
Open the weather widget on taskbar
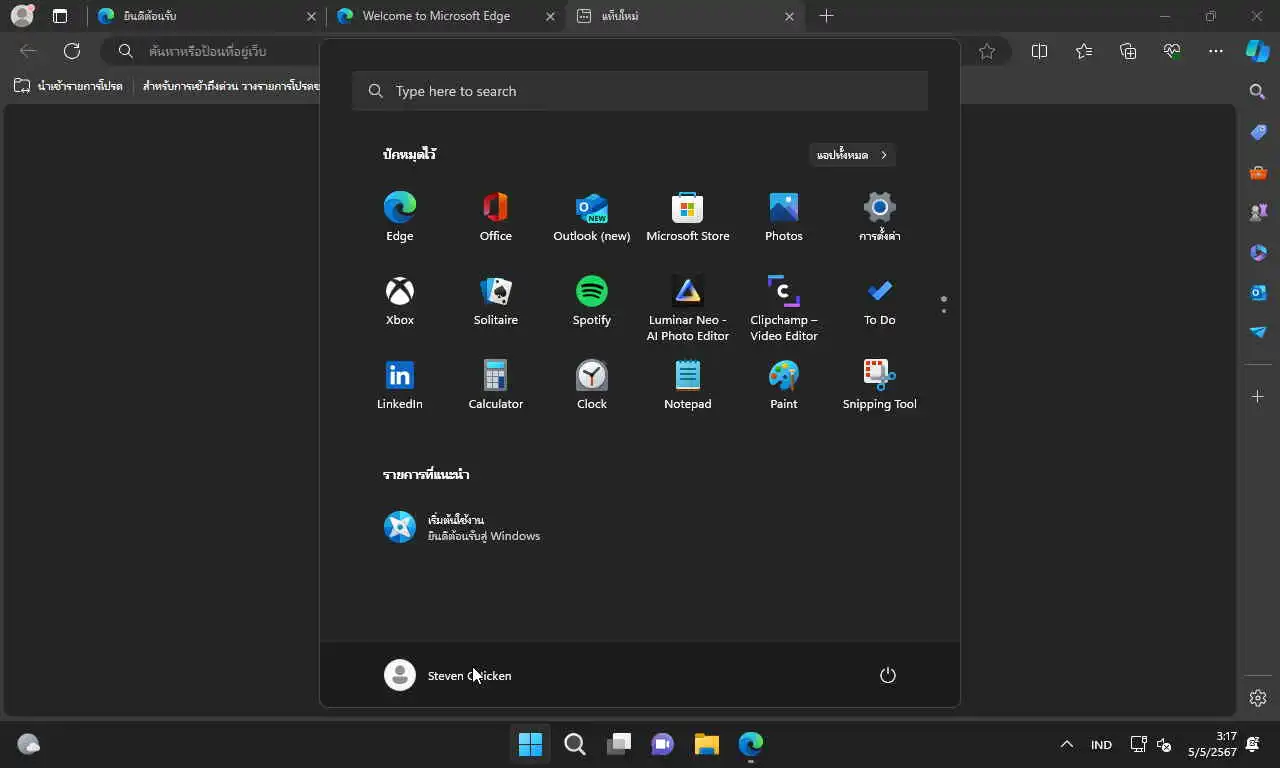pyautogui.click(x=28, y=744)
